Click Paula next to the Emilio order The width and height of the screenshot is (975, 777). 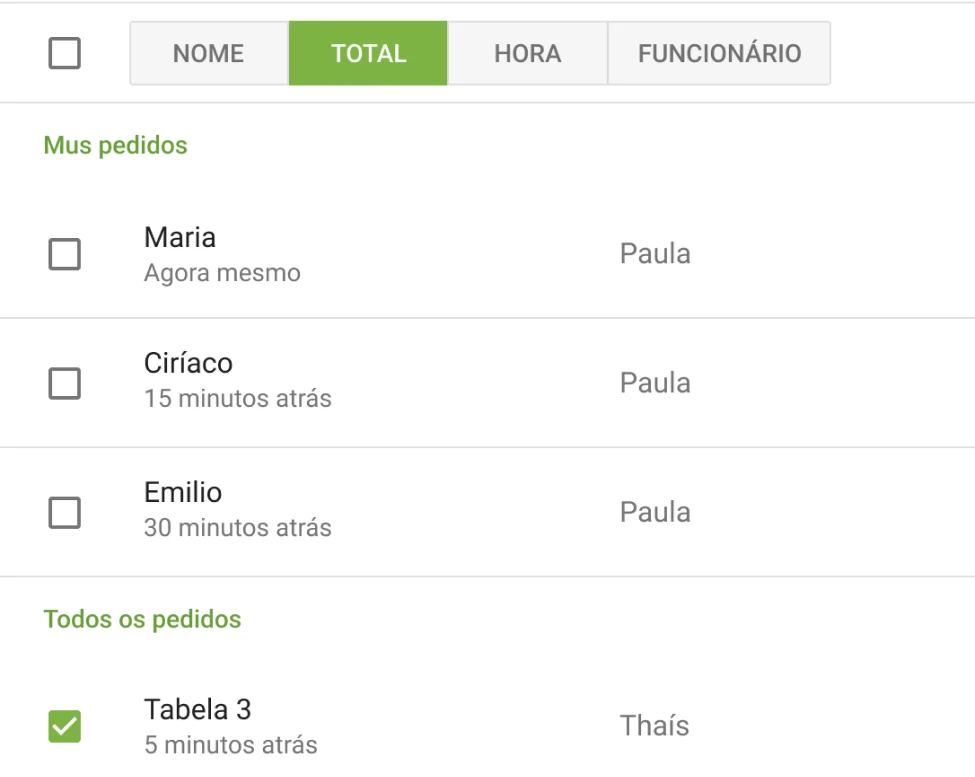click(655, 511)
